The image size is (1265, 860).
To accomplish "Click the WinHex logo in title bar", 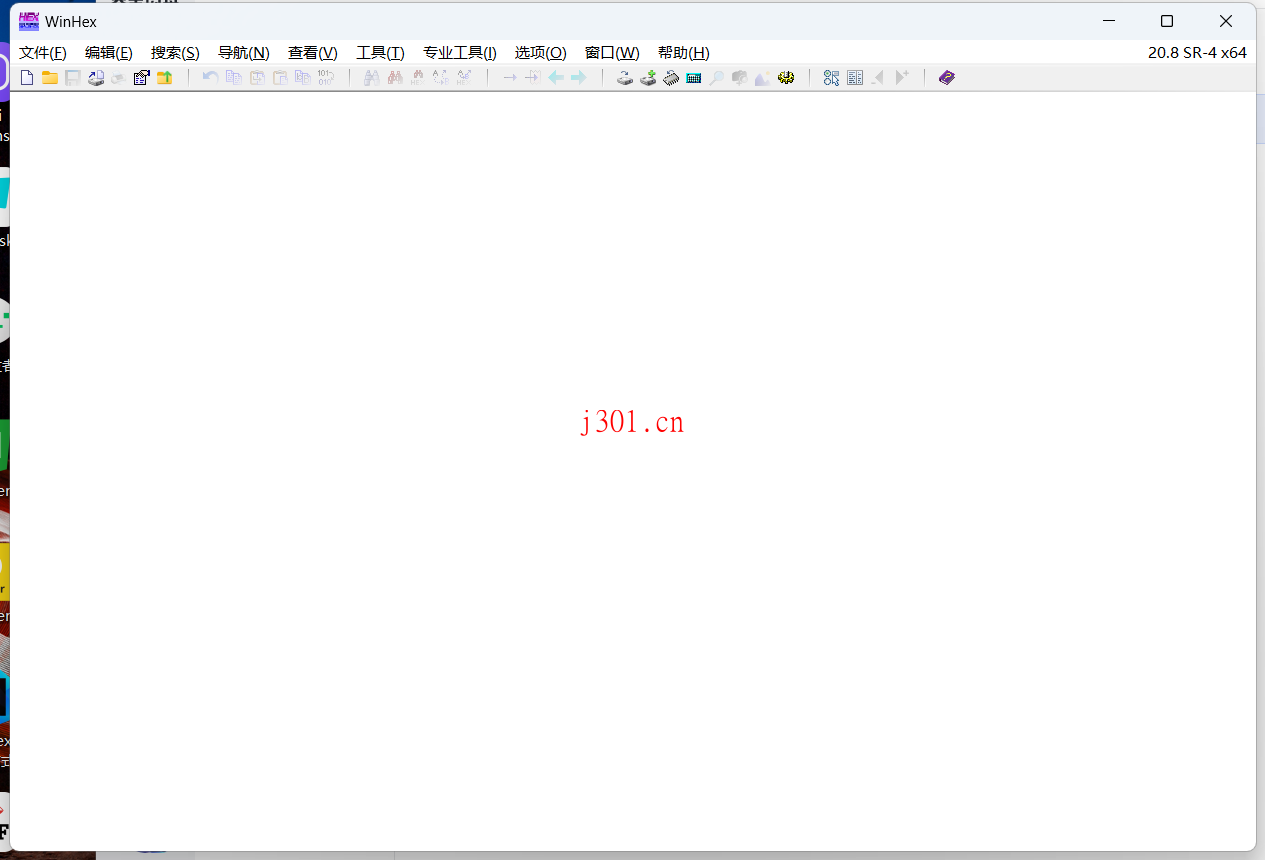I will (29, 21).
